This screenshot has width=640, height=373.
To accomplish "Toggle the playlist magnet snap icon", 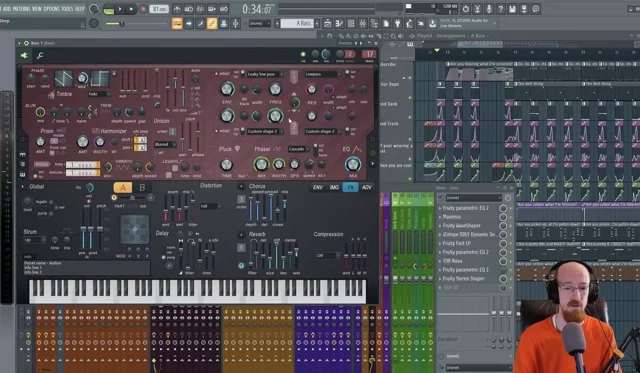I will click(330, 36).
